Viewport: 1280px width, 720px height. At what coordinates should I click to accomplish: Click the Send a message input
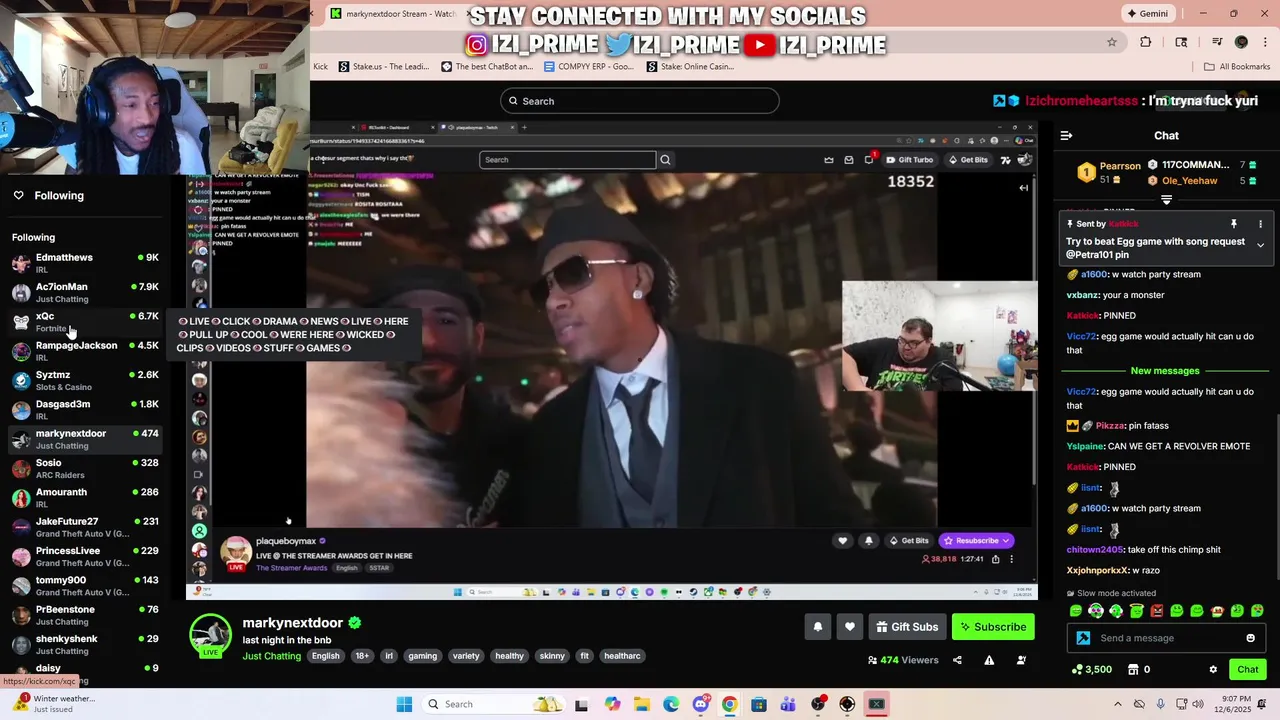pyautogui.click(x=1165, y=638)
